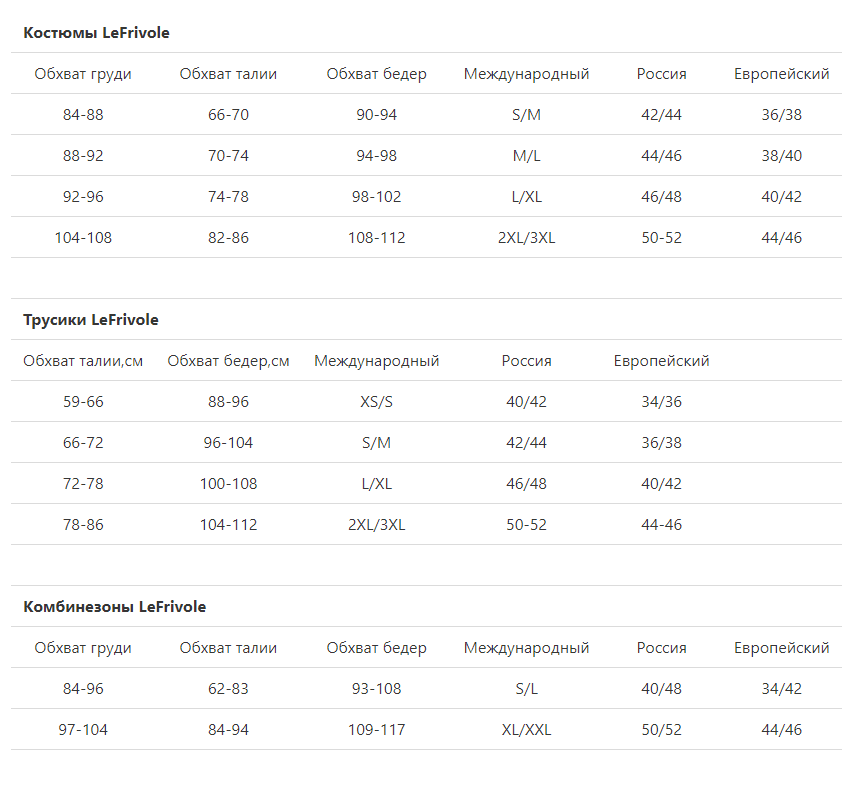Image resolution: width=856 pixels, height=787 pixels.
Task: Click the 109-117 hip measurement value
Action: 376,730
